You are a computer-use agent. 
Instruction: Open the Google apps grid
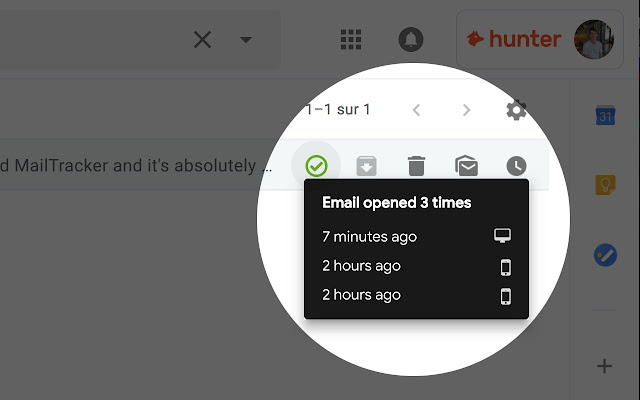(351, 40)
